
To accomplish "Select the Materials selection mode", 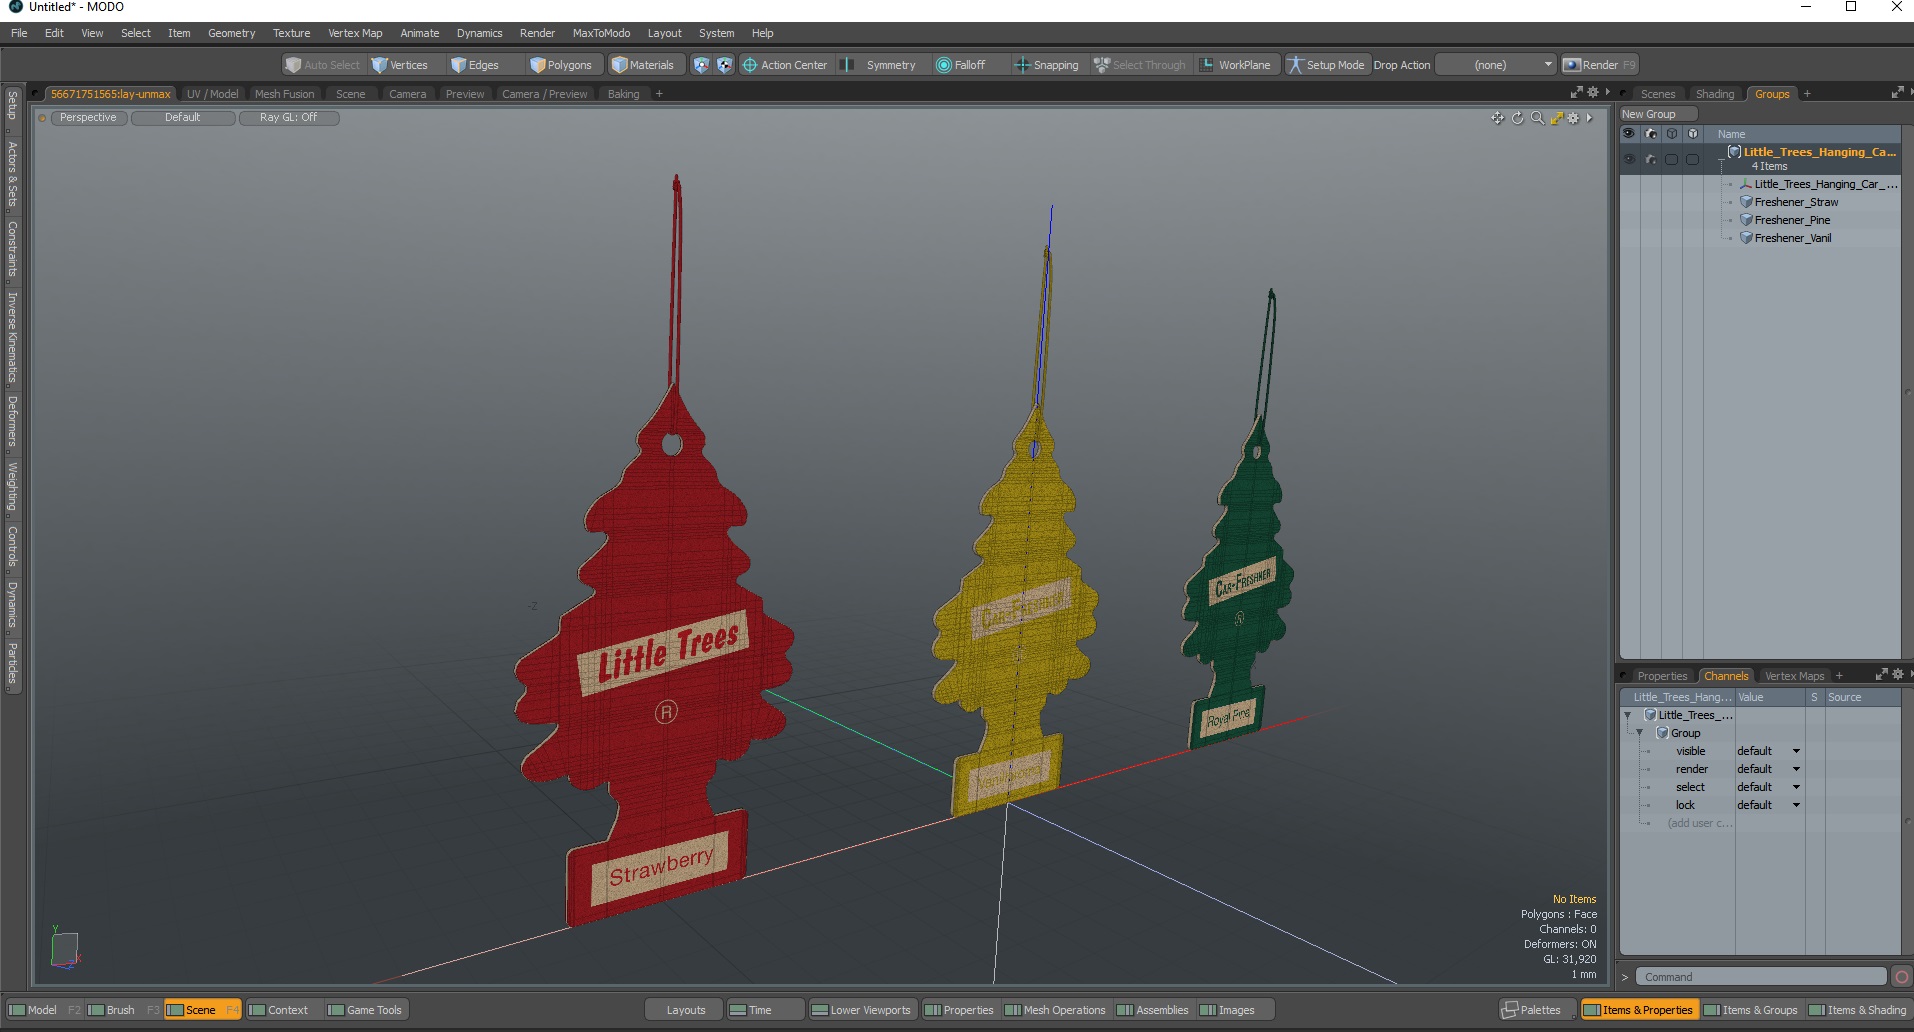I will pyautogui.click(x=644, y=65).
